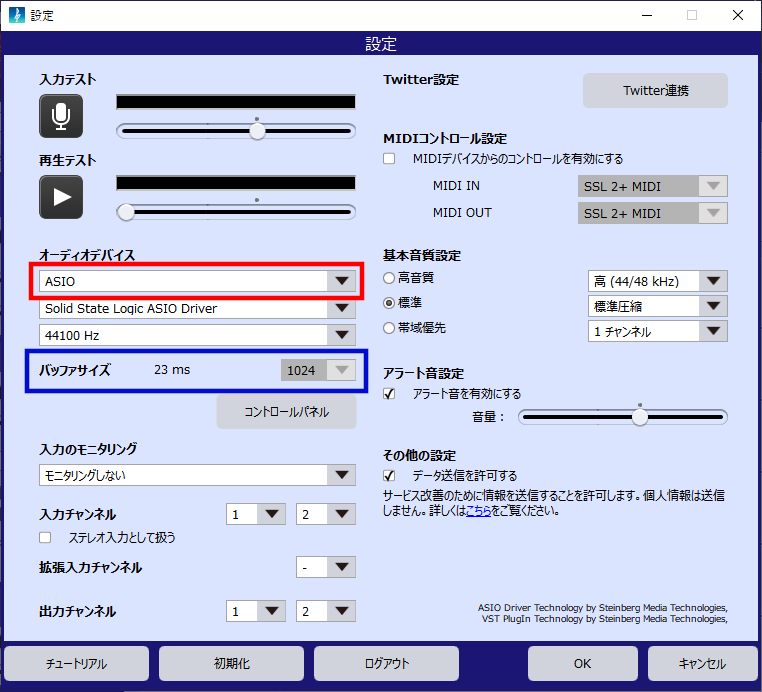The height and width of the screenshot is (692, 762).
Task: Click the playback test level meter bar
Action: pos(236,183)
